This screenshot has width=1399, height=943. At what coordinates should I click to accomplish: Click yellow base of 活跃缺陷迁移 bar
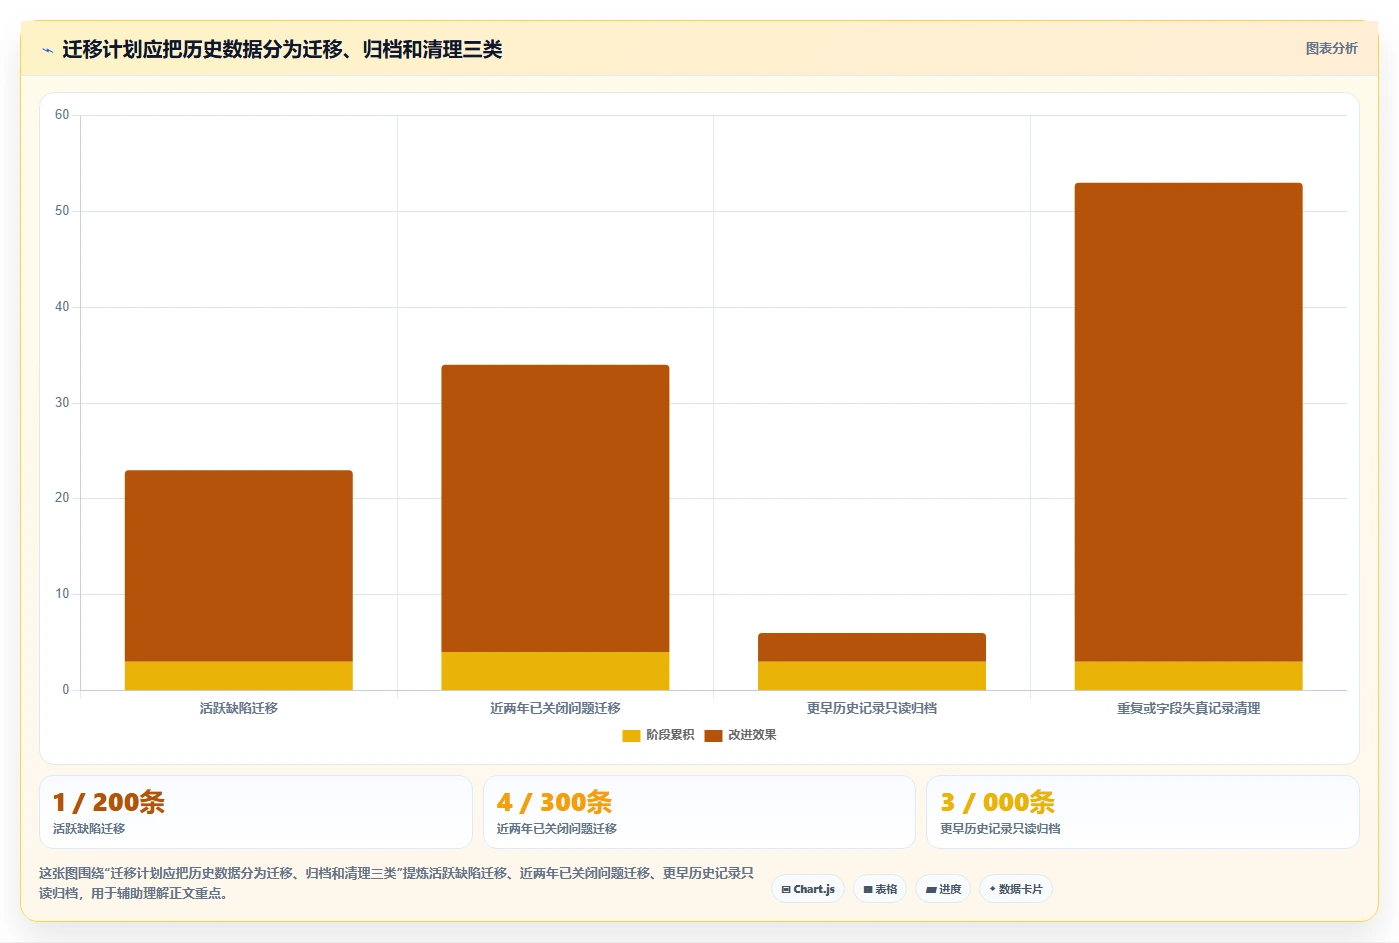239,676
